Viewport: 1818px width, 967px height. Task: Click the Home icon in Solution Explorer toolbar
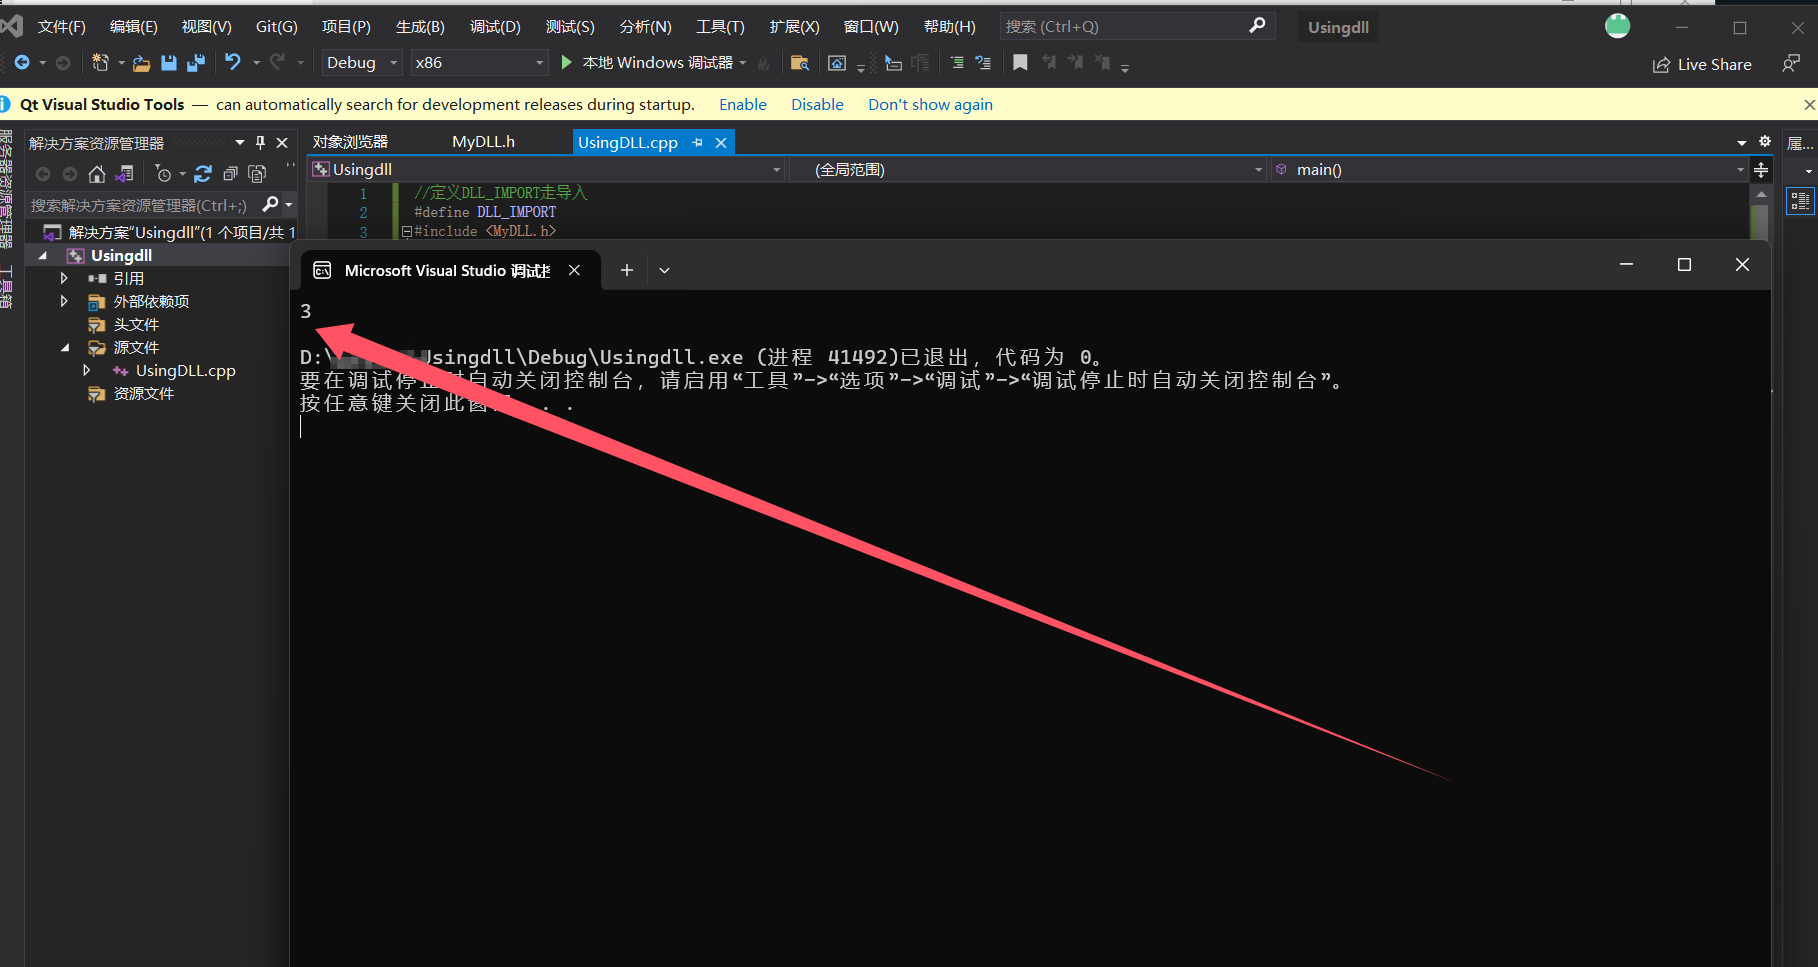pos(96,173)
